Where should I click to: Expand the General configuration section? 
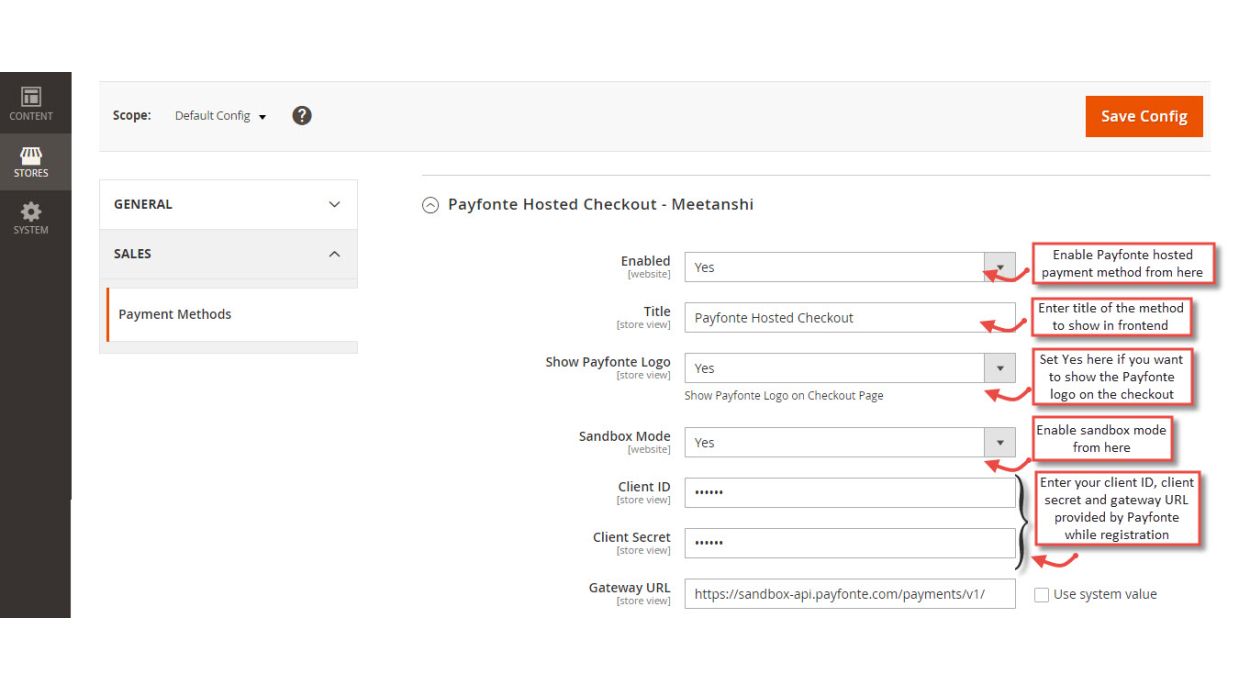228,204
